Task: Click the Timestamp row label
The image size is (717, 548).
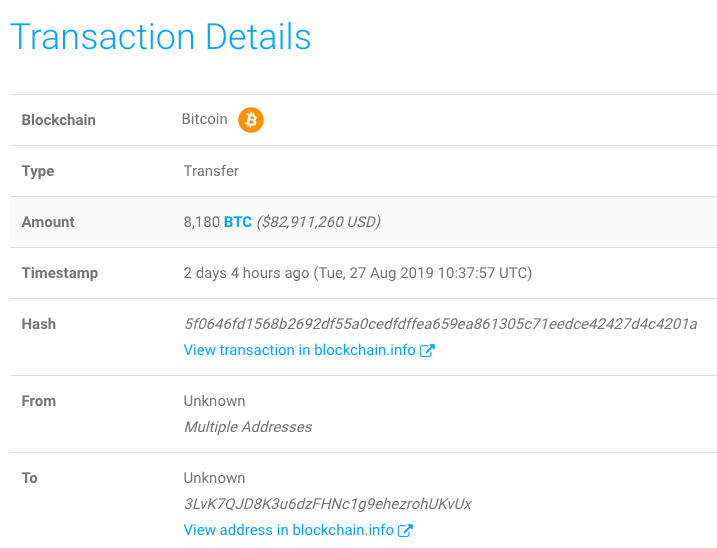Action: pos(60,273)
